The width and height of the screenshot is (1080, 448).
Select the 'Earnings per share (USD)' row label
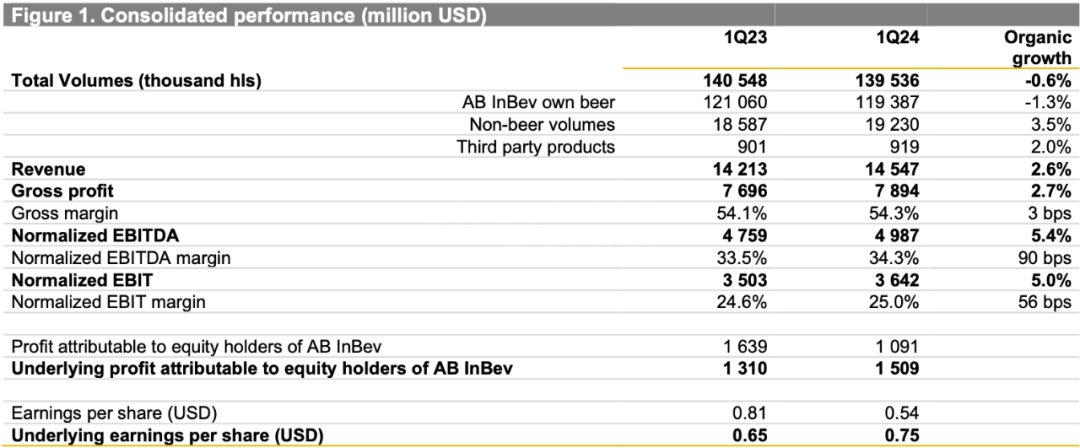[115, 413]
